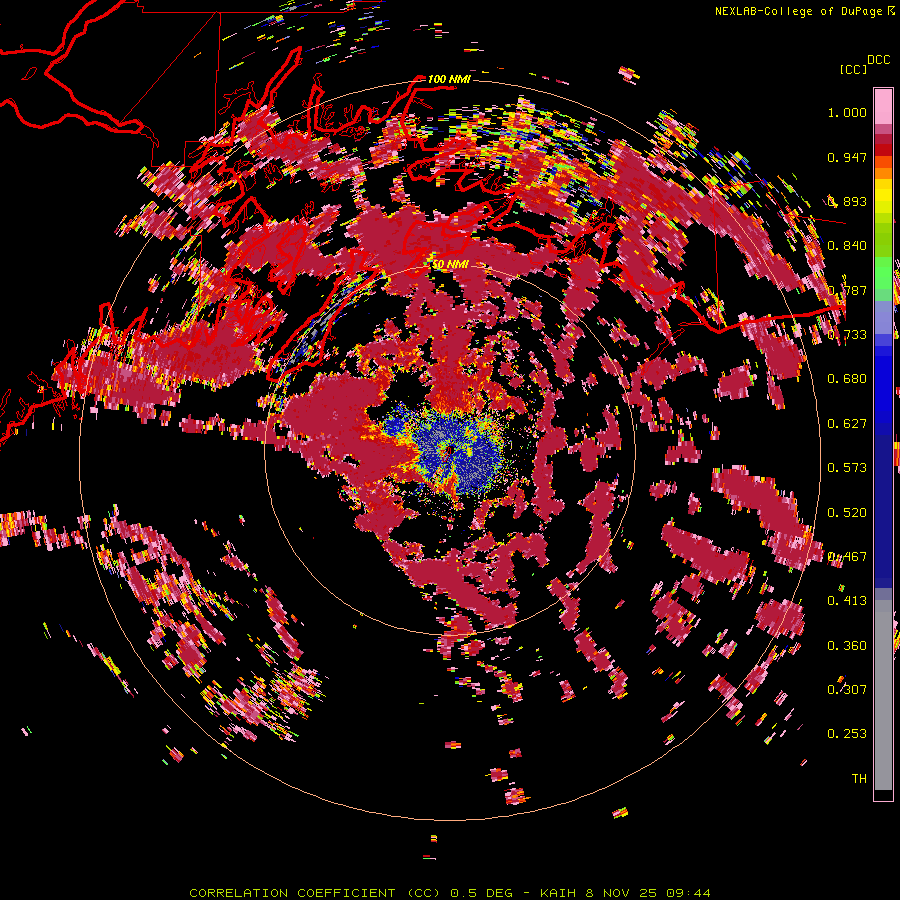This screenshot has height=900, width=900.
Task: Click the KAIH station identifier in the caption
Action: pos(559,893)
